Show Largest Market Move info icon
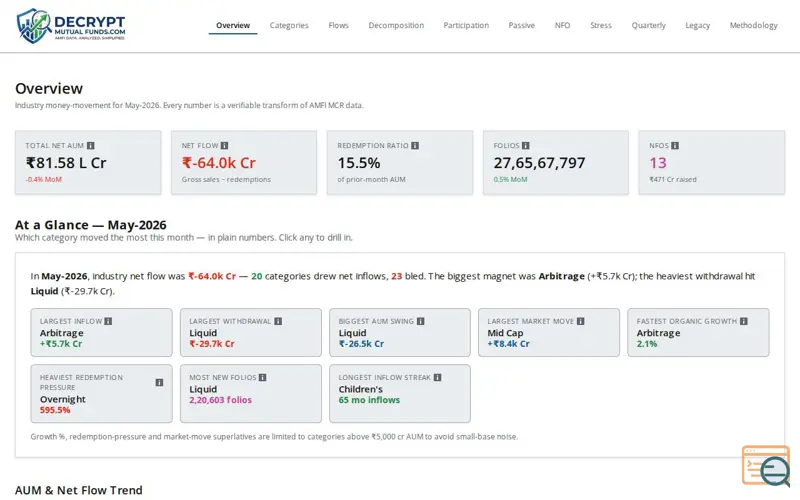 click(581, 321)
